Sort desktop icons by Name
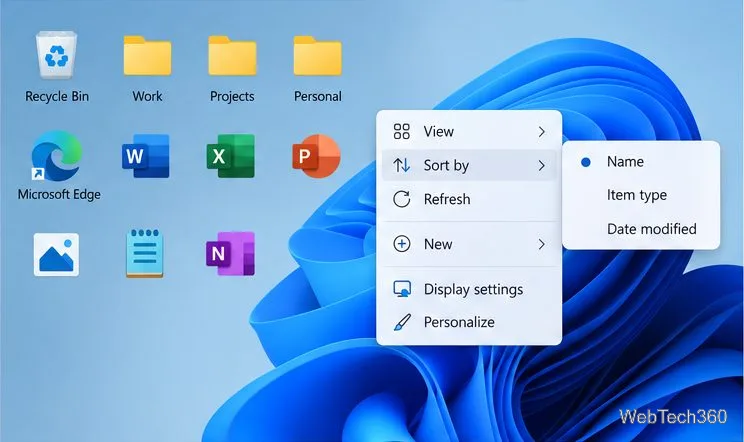 [x=641, y=162]
